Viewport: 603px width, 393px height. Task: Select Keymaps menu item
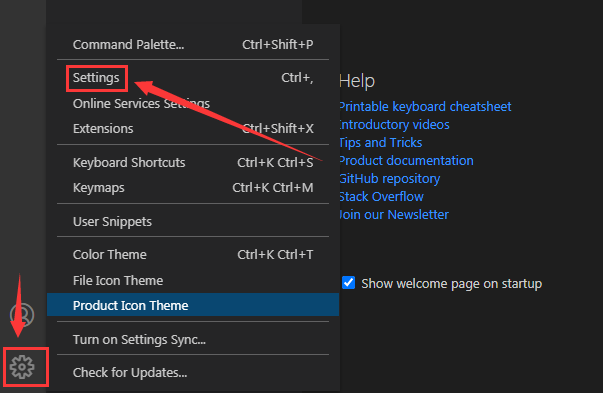pos(193,188)
